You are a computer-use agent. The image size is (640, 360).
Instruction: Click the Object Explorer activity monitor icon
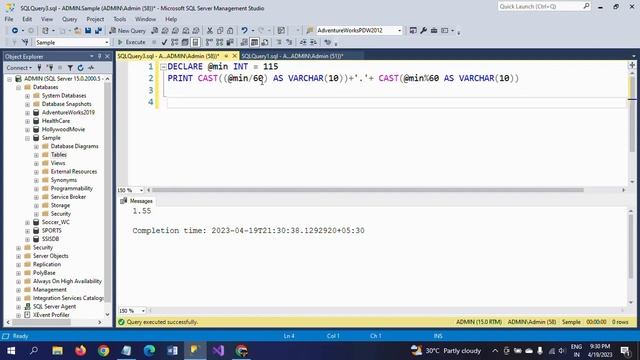(91, 68)
